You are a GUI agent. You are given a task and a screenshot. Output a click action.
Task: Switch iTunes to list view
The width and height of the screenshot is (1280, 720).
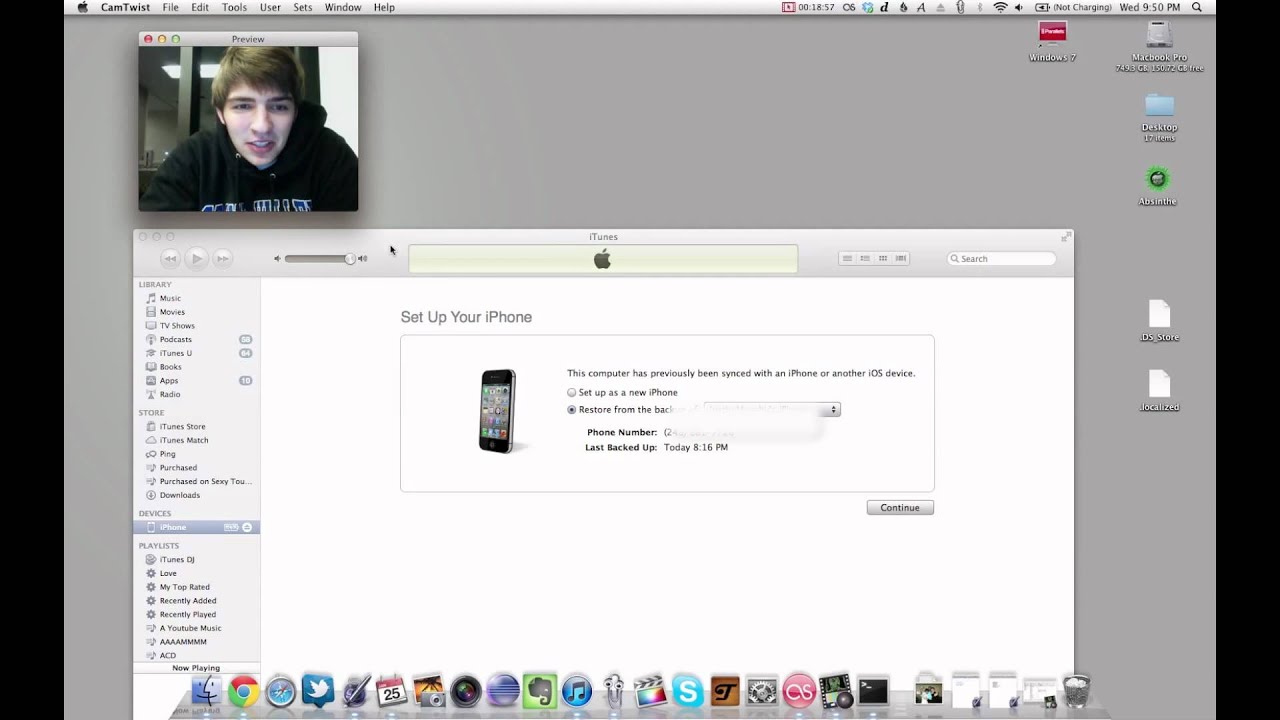[x=847, y=259]
